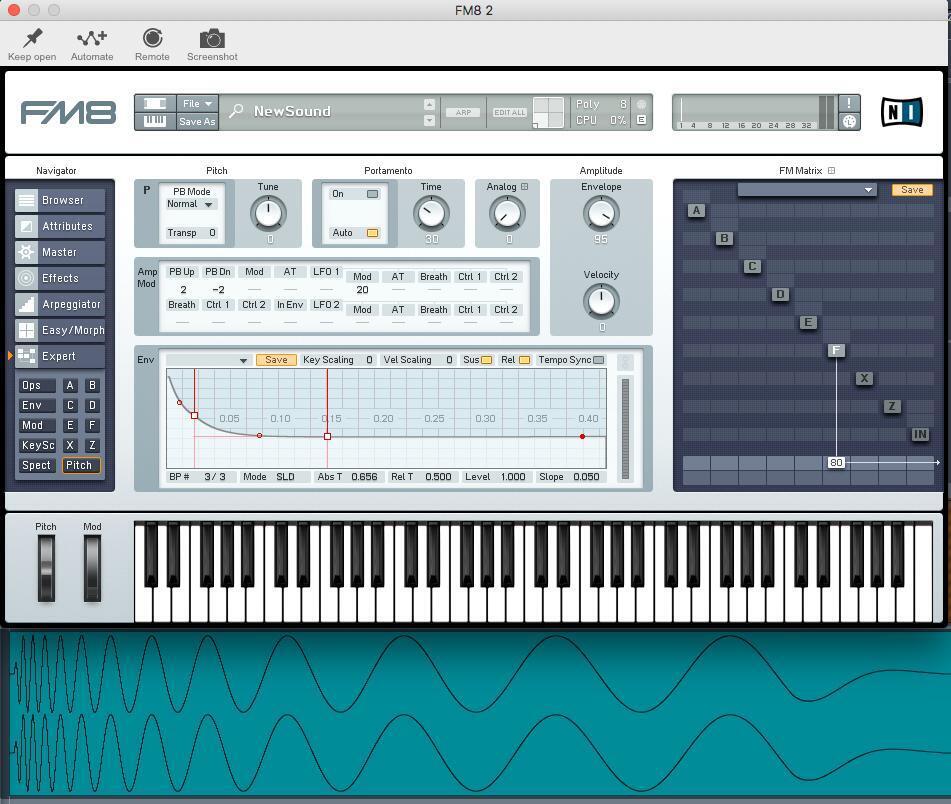Select the Automate tool icon
951x804 pixels.
tap(91, 37)
